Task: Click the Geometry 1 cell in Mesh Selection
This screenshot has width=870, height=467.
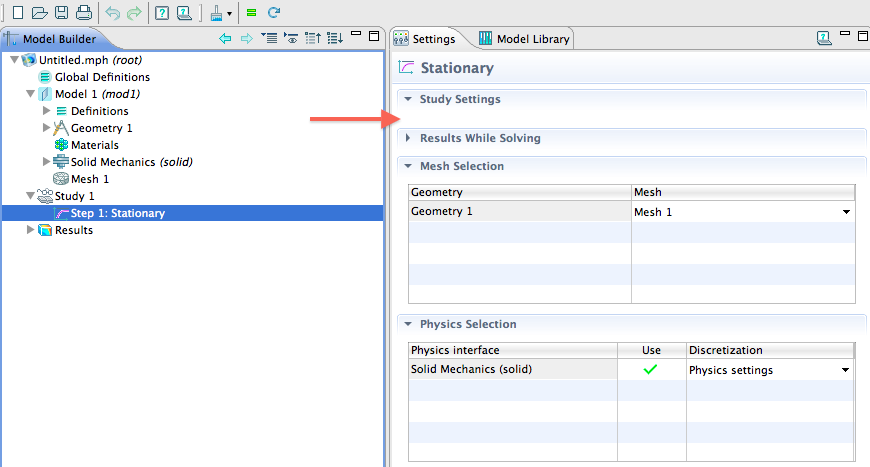Action: (x=519, y=212)
